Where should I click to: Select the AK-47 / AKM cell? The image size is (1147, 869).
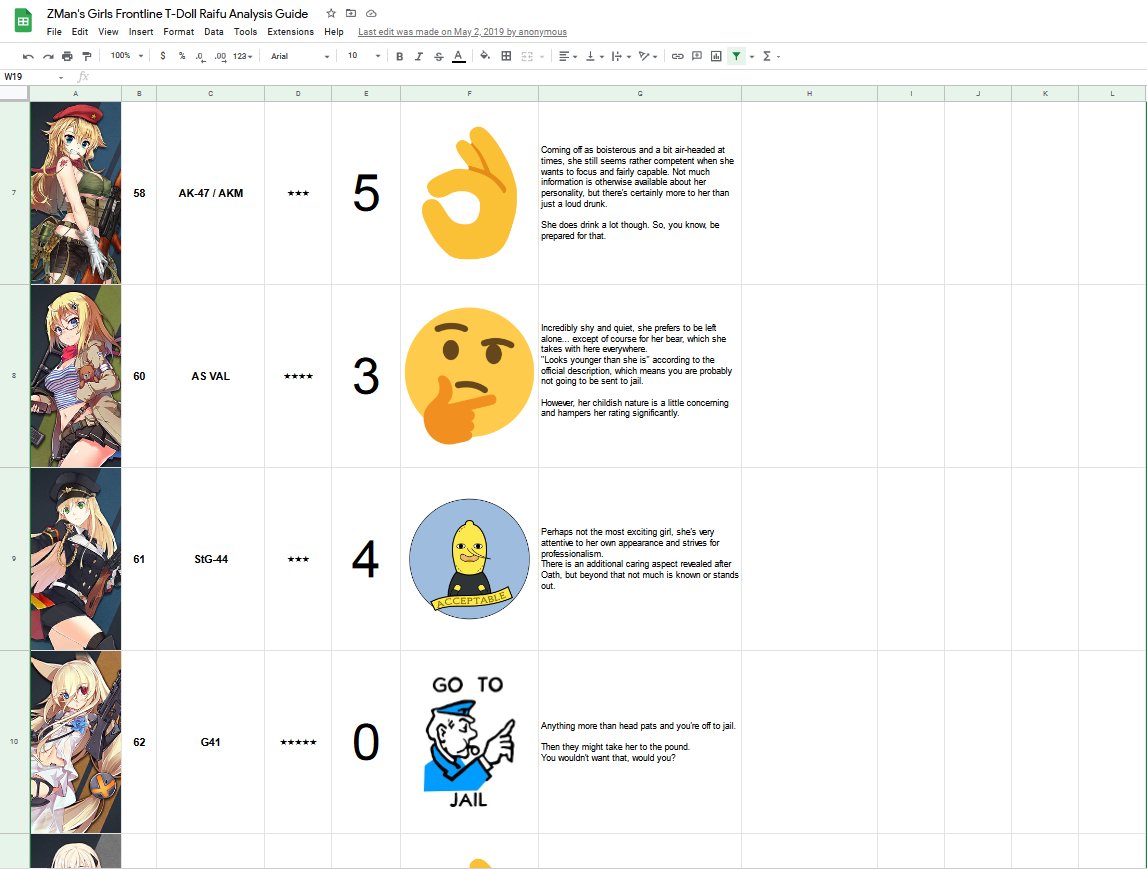click(x=211, y=193)
